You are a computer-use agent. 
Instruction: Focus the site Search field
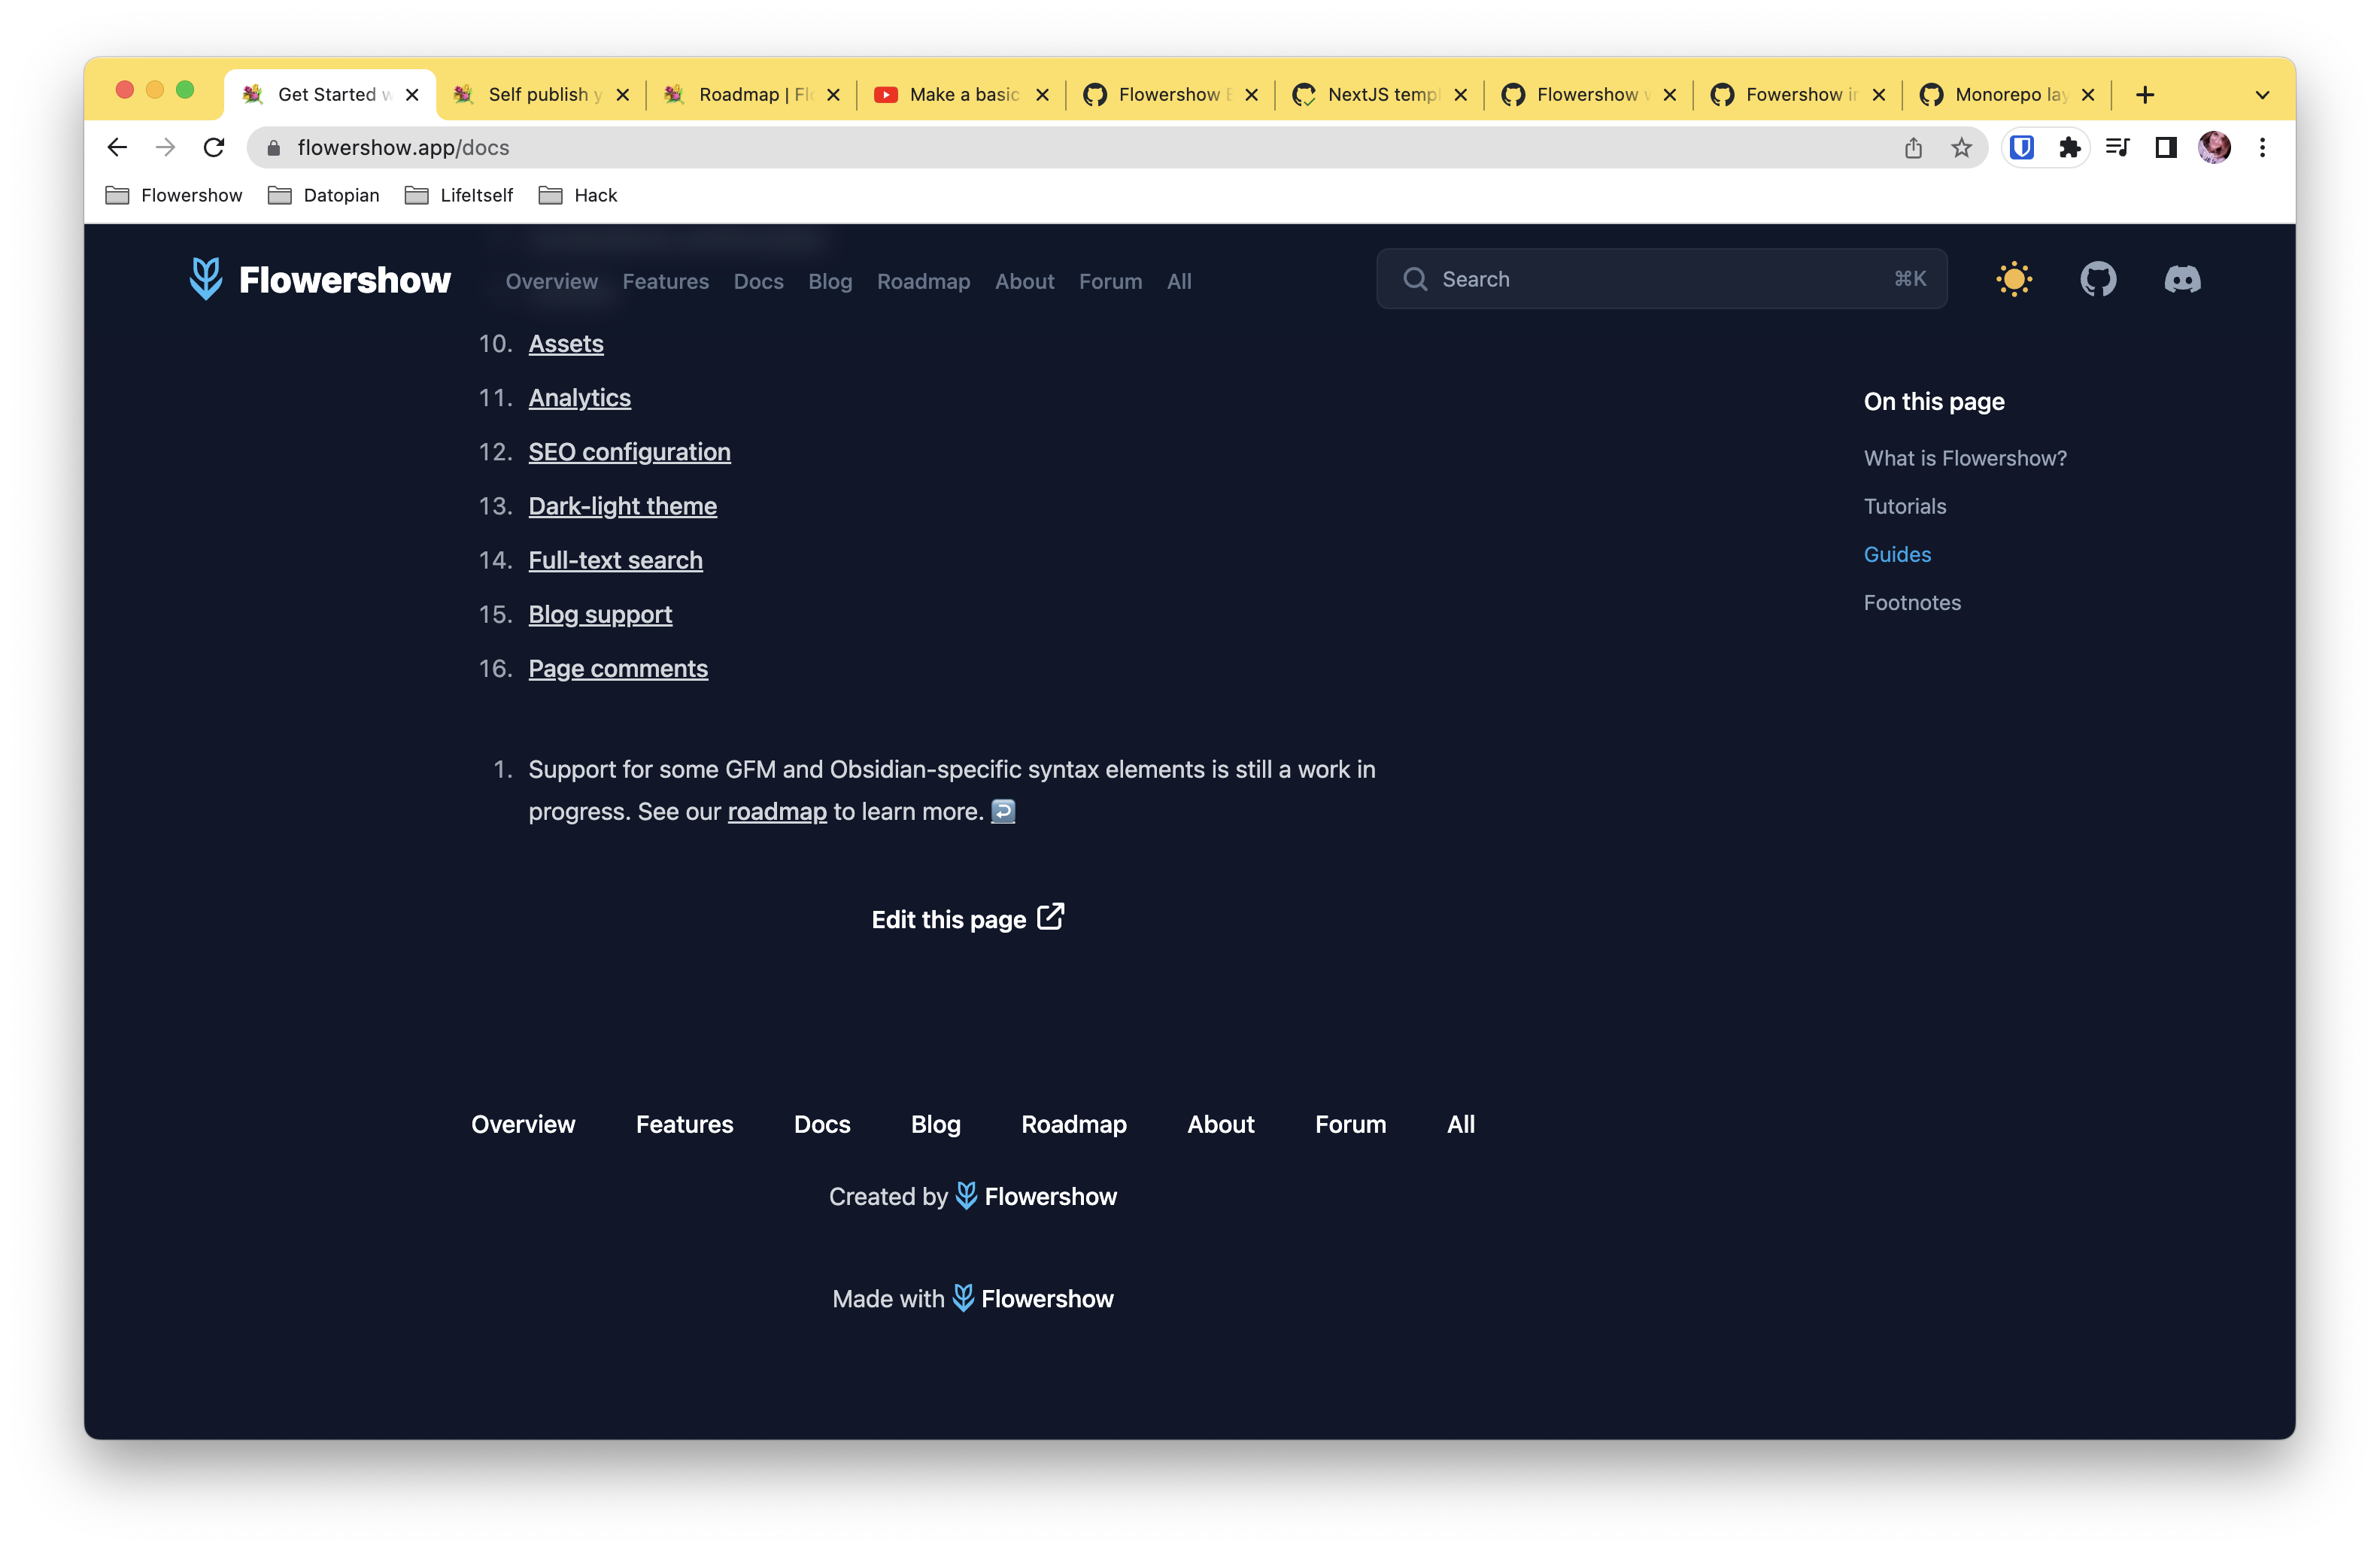(x=1660, y=279)
